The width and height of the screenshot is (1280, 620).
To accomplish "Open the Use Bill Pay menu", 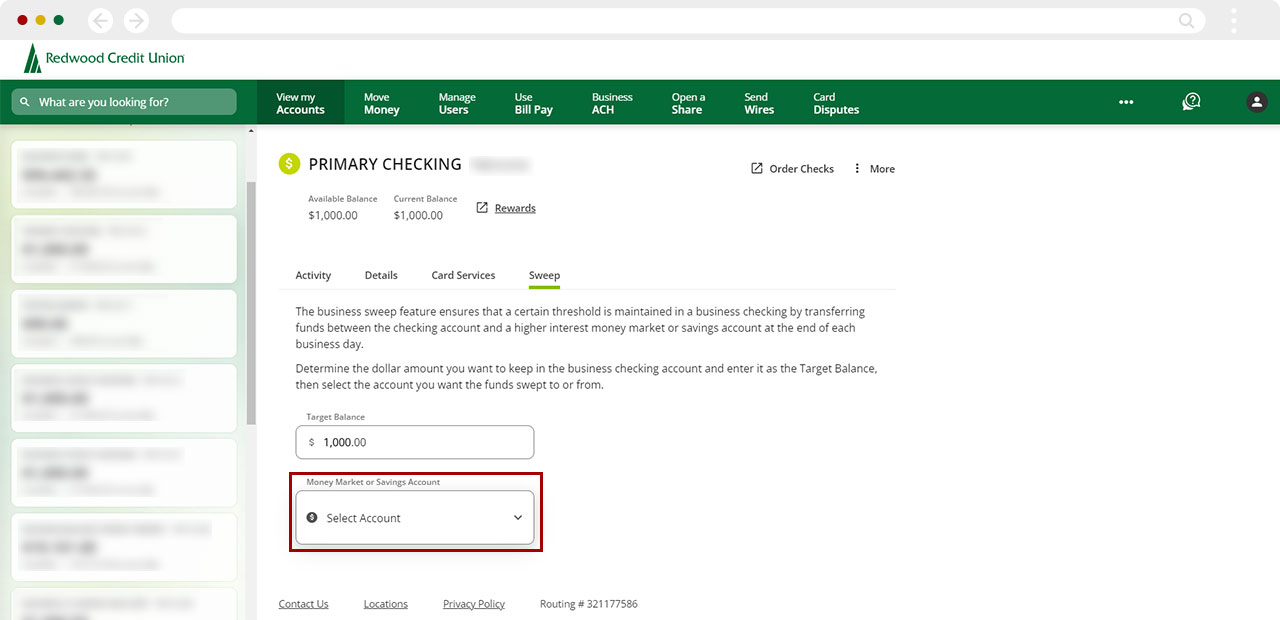I will (533, 103).
